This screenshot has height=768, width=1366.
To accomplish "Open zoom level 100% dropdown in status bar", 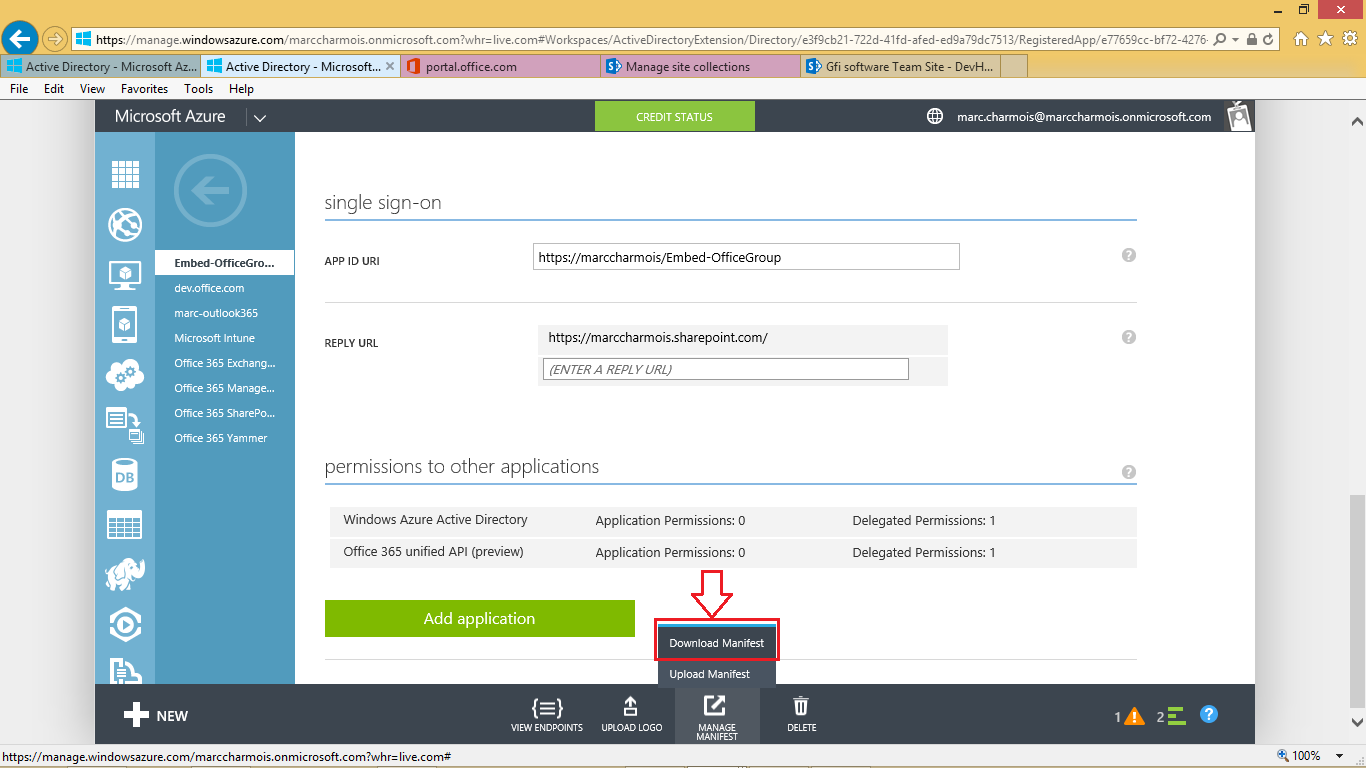I will point(1341,756).
